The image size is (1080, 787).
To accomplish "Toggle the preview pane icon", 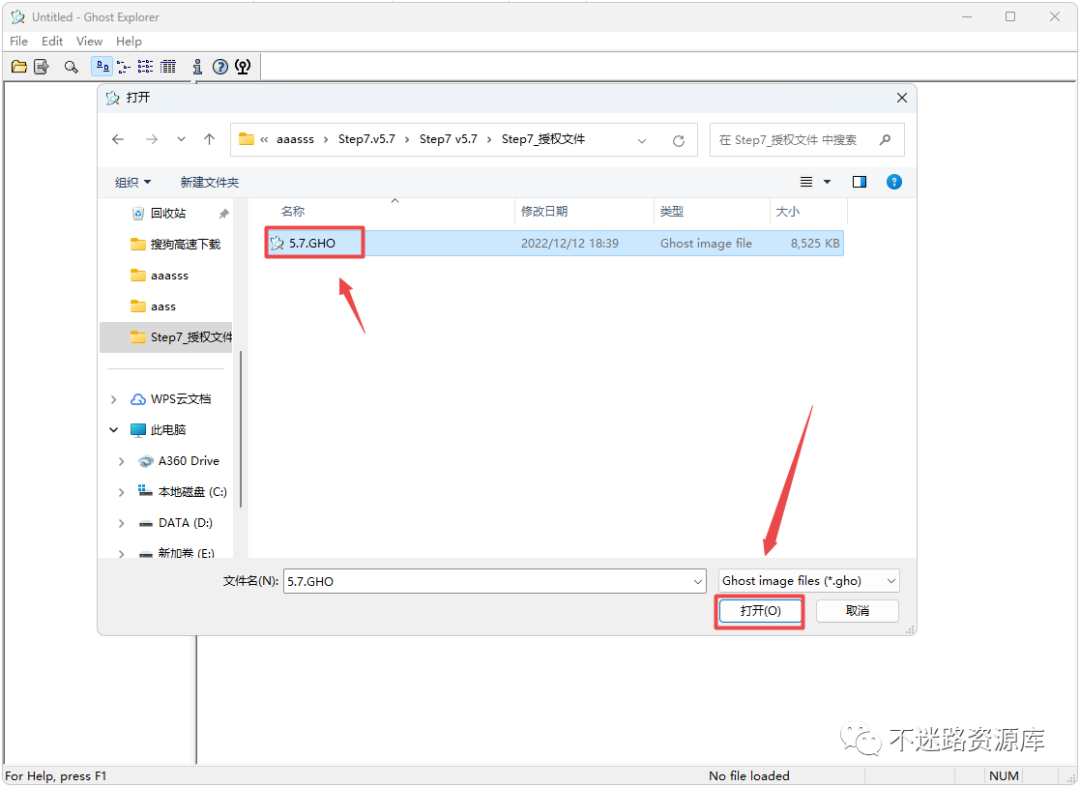I will [x=859, y=182].
